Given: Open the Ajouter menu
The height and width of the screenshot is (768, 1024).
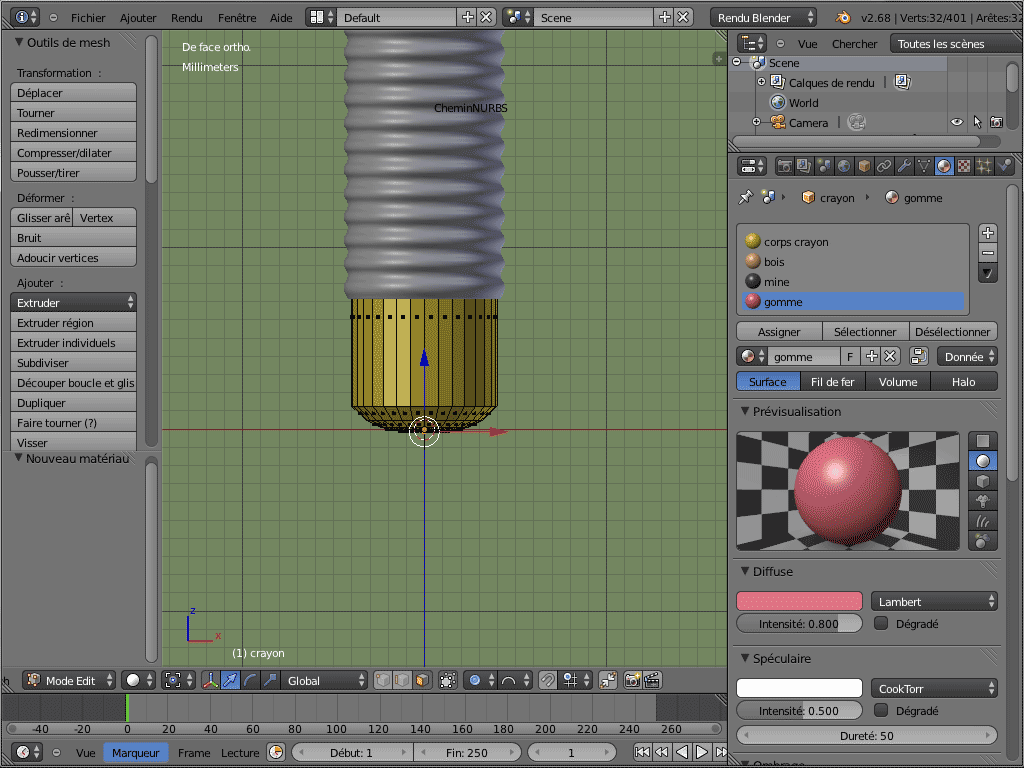Looking at the screenshot, I should pos(138,18).
